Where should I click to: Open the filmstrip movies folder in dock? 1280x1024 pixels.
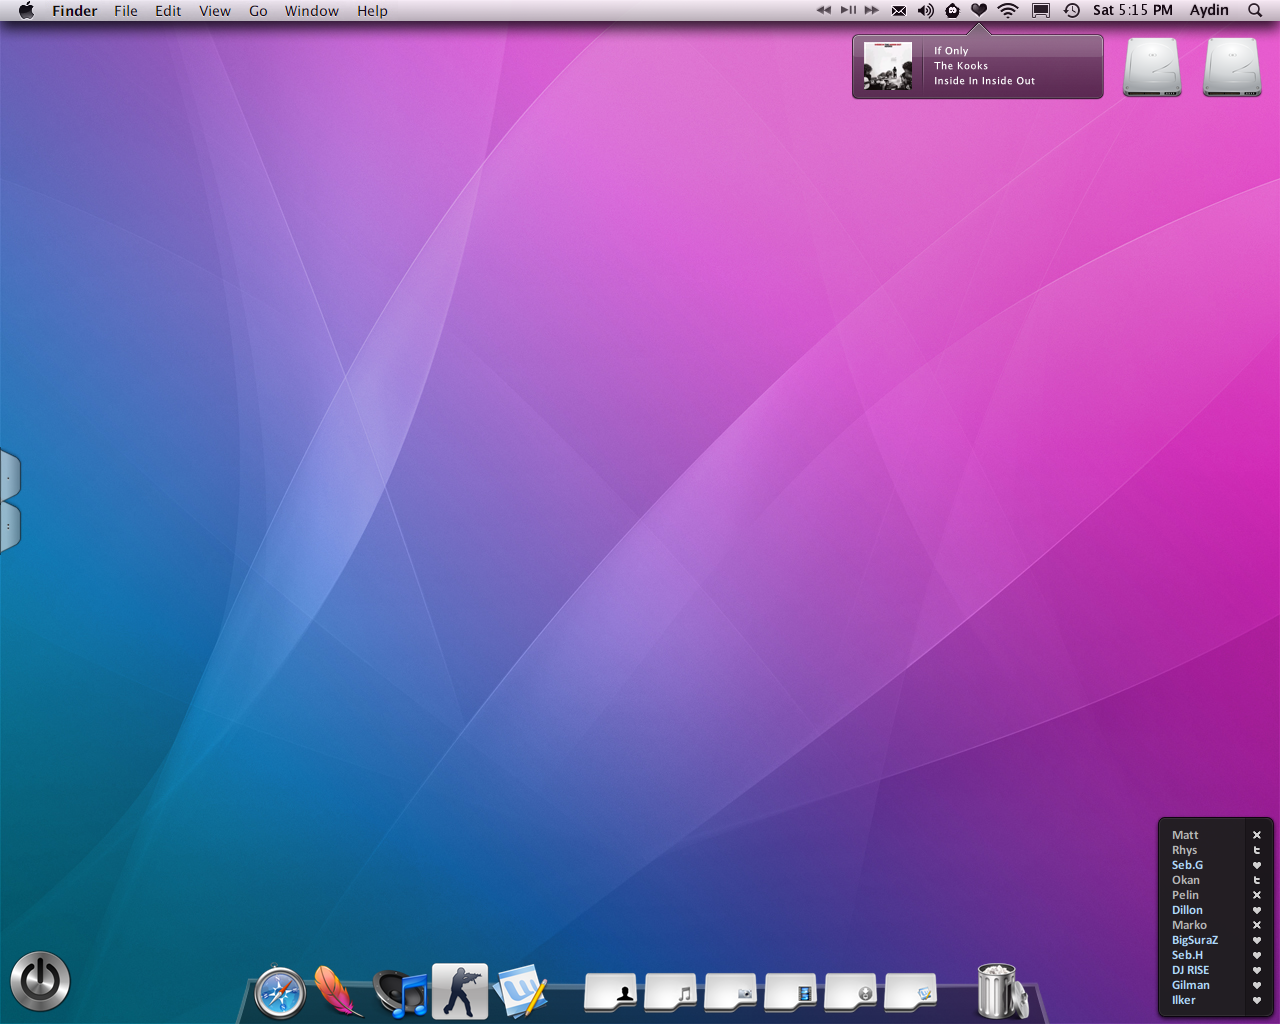tap(790, 992)
